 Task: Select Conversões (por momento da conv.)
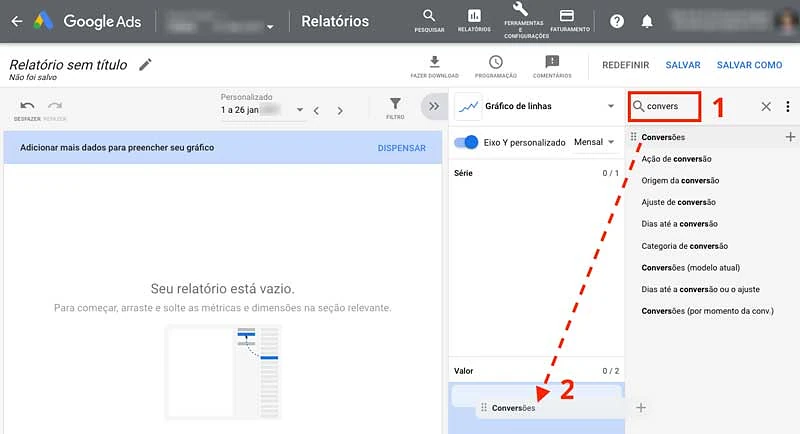click(x=708, y=311)
